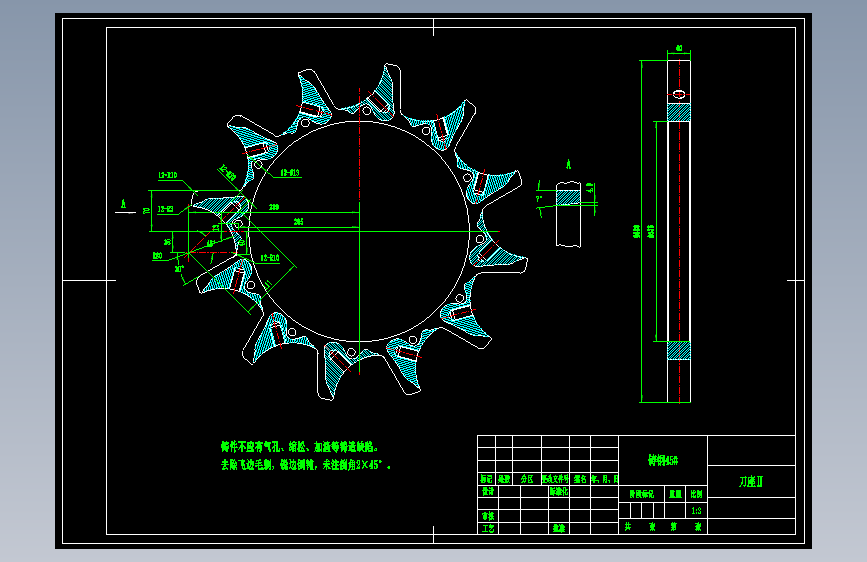Click the A label above the section detail

568,164
